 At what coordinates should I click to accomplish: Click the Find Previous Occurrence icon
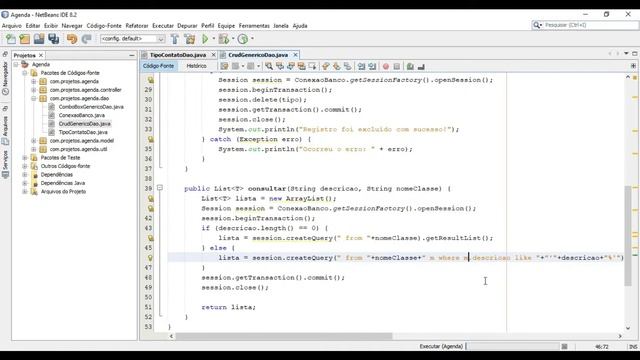click(x=280, y=66)
